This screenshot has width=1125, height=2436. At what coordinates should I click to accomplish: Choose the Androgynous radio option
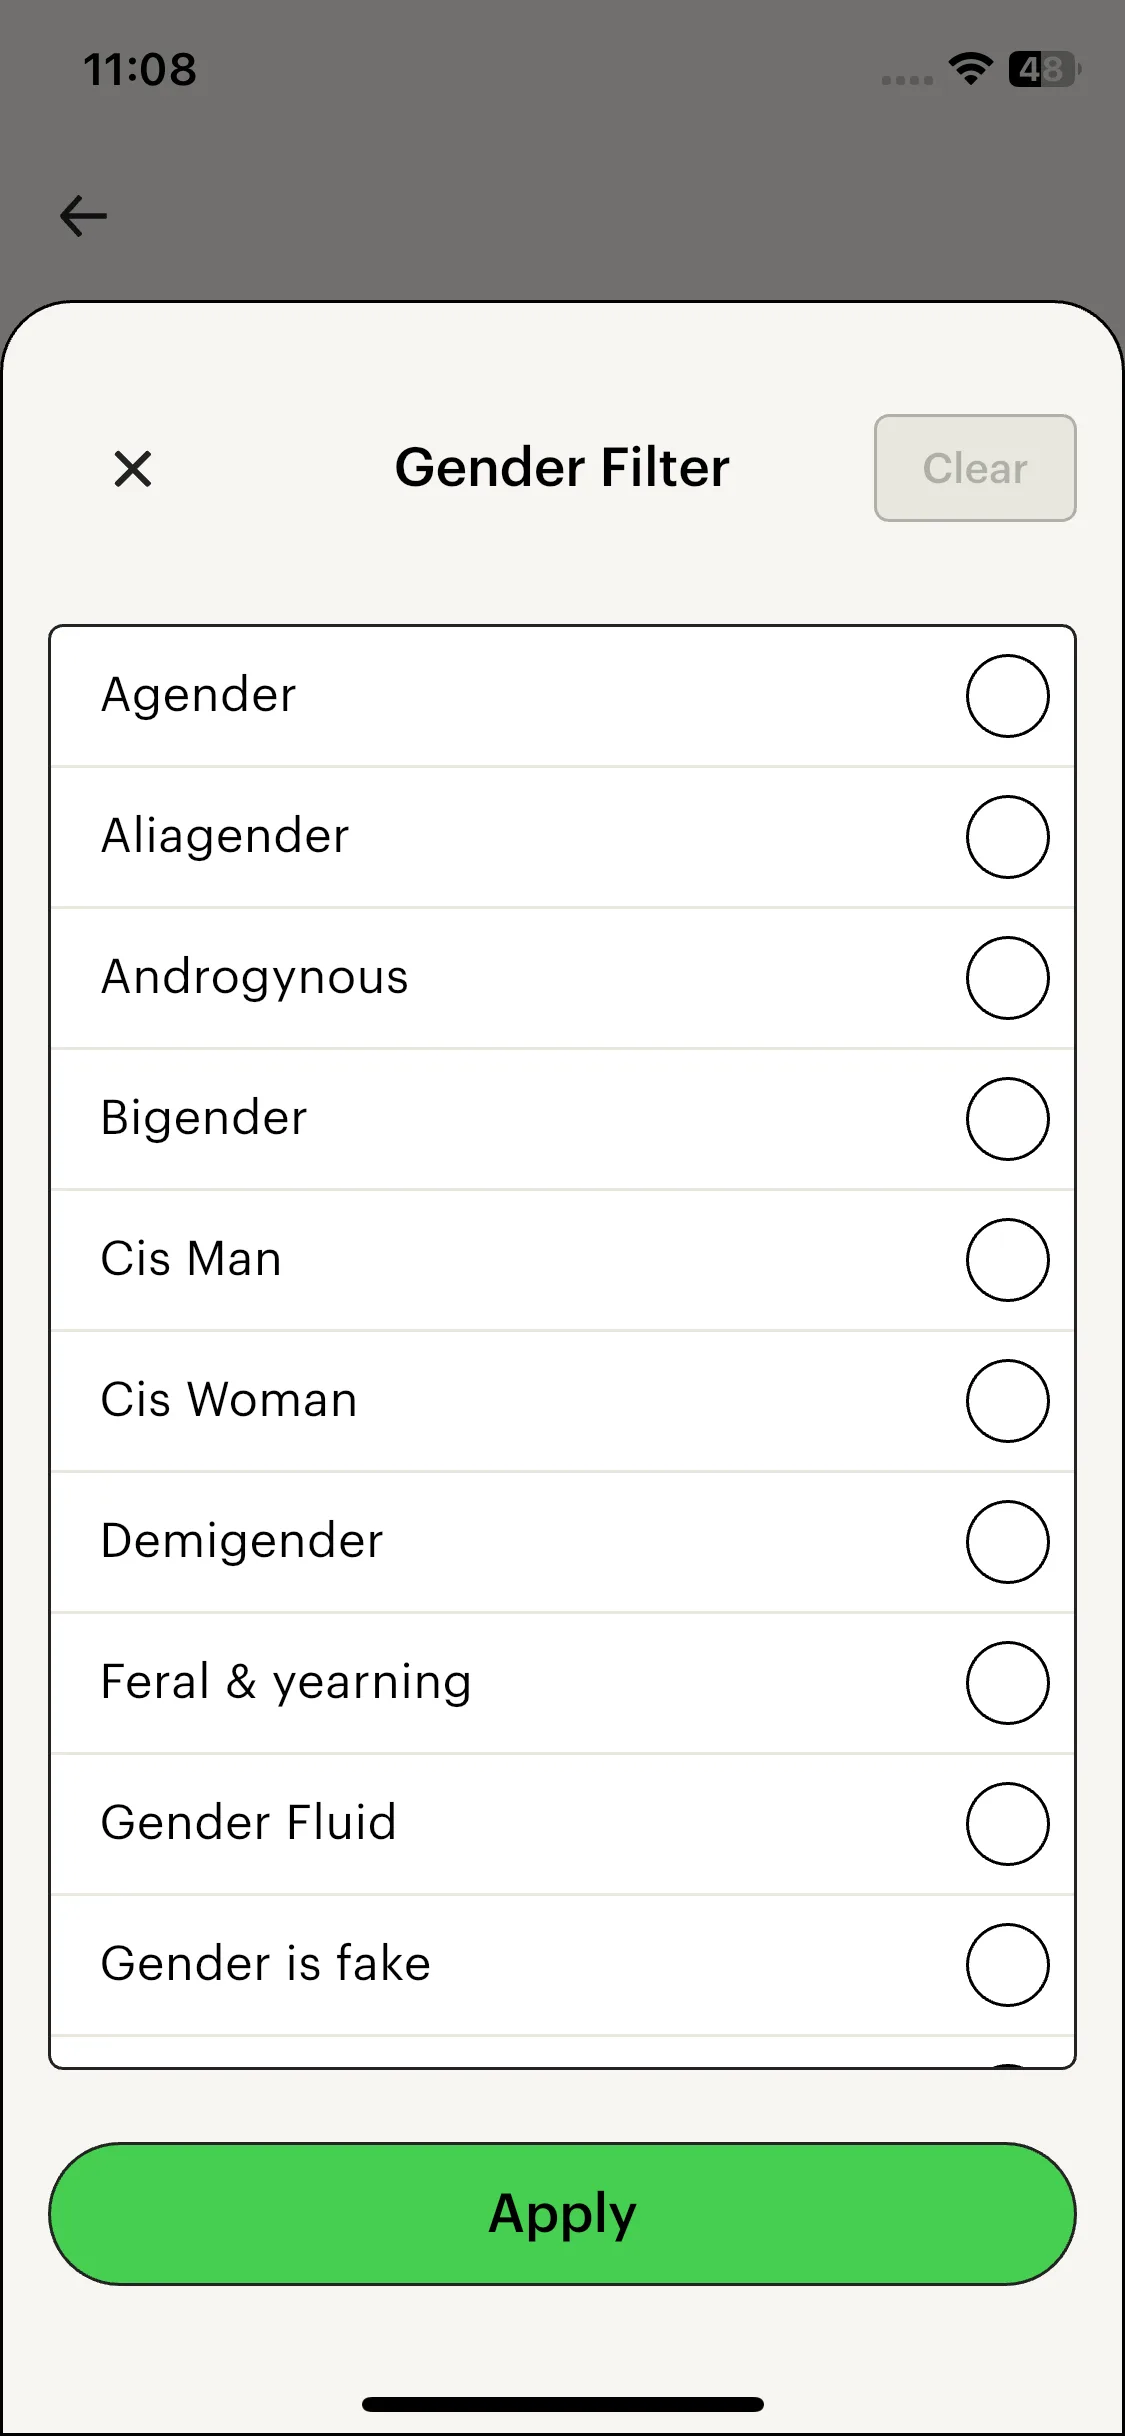coord(1007,978)
